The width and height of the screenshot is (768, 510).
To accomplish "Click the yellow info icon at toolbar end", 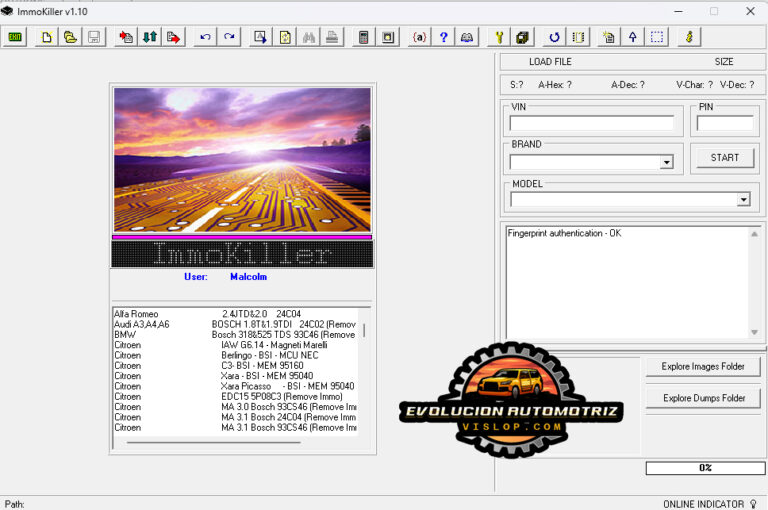I will coord(688,37).
